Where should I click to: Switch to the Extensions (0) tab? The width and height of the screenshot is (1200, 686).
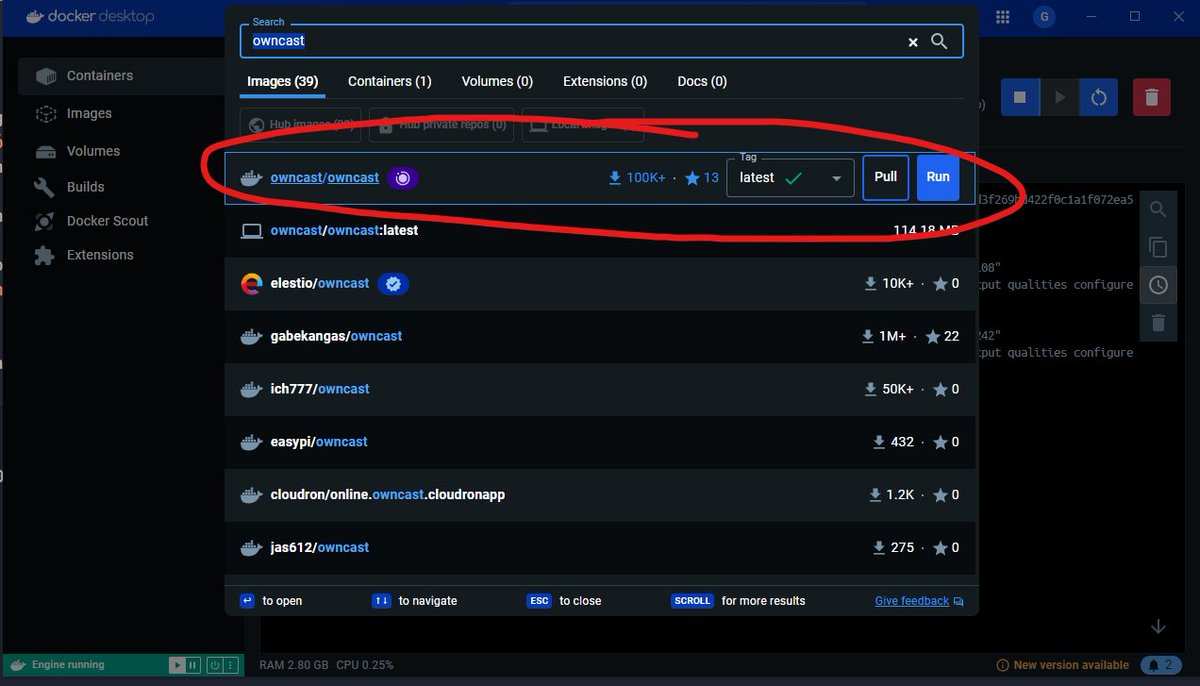click(605, 82)
